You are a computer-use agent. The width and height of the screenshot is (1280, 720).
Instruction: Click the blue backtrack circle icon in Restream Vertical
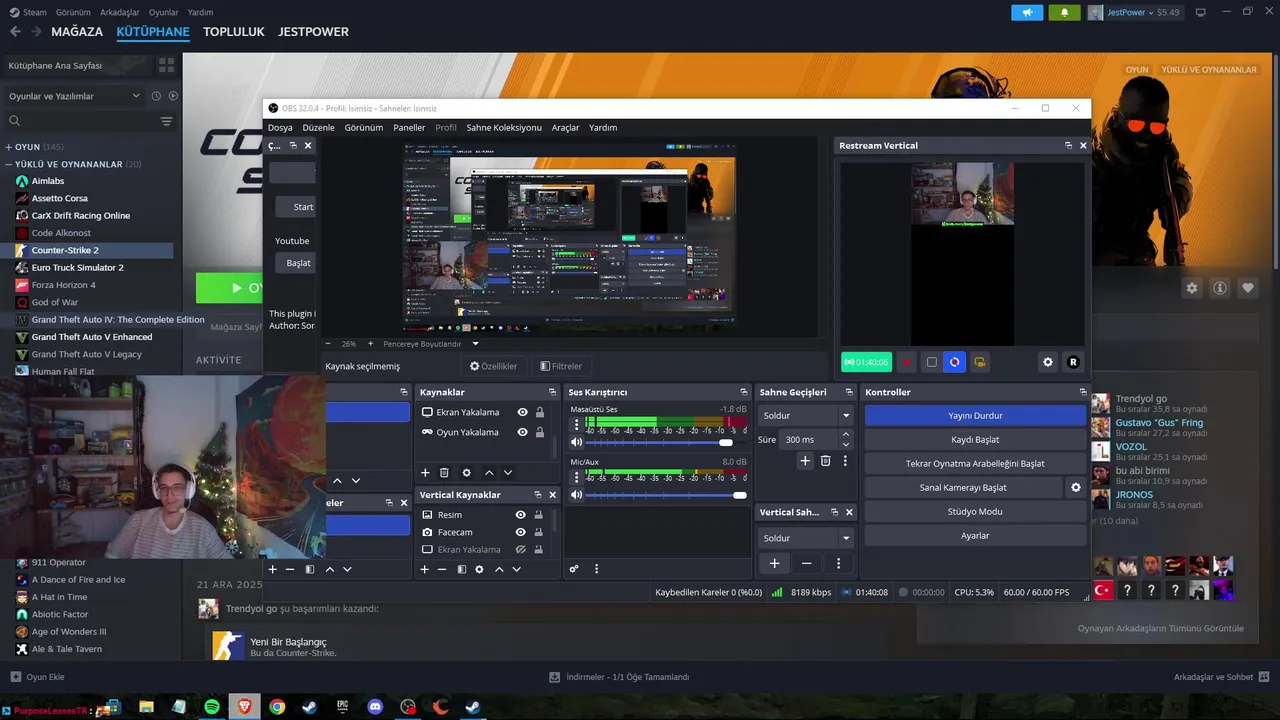click(955, 362)
